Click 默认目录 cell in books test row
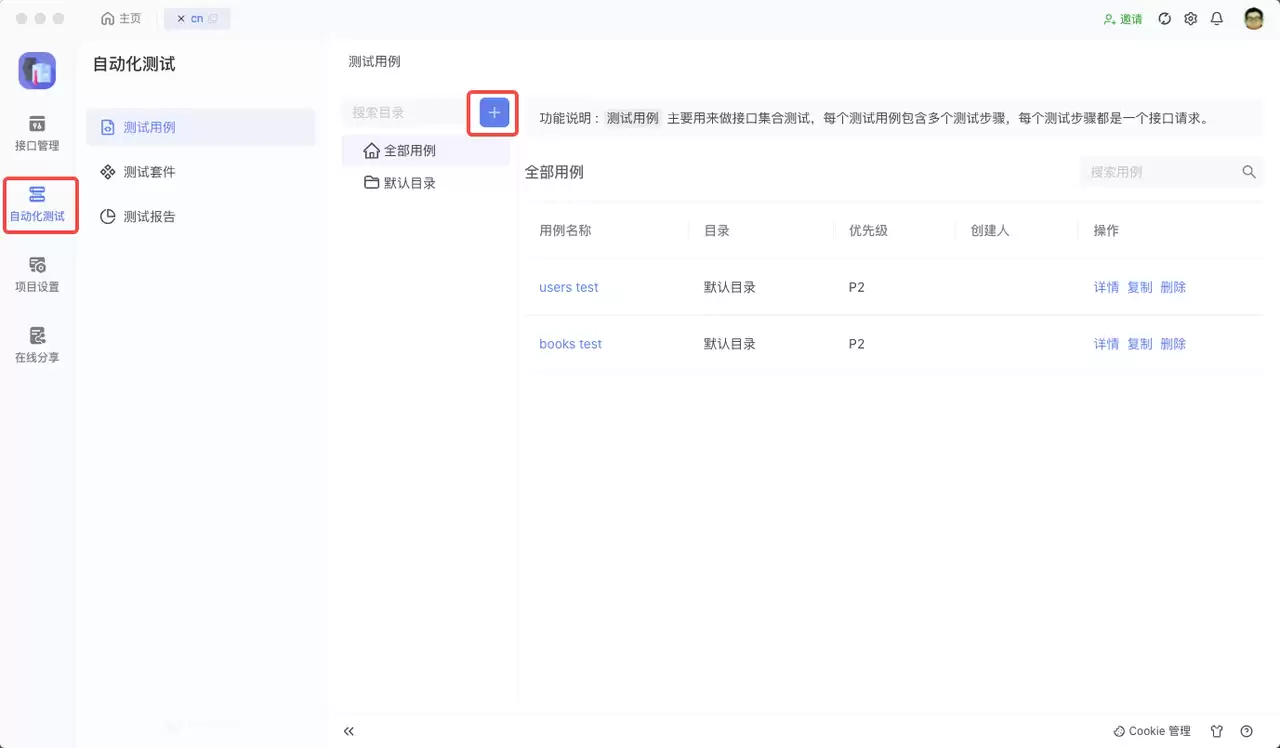Viewport: 1280px width, 748px height. [730, 344]
